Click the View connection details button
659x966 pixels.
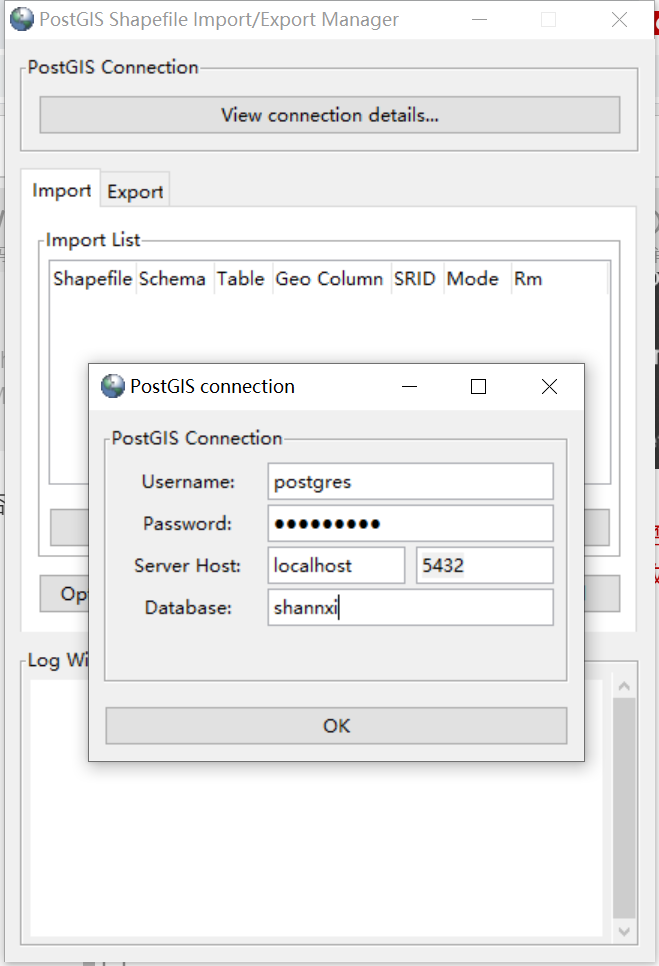coord(330,115)
